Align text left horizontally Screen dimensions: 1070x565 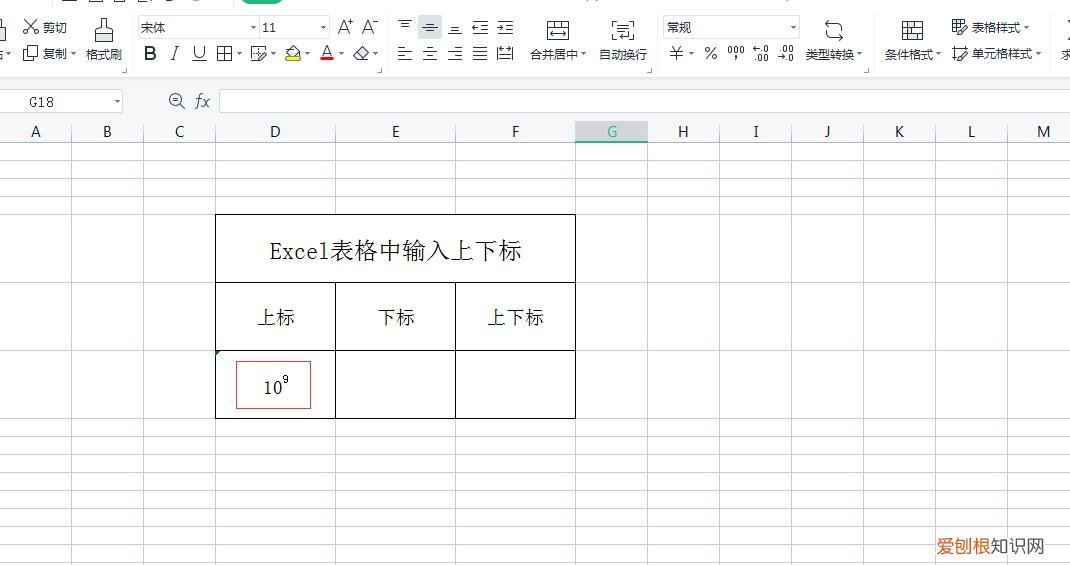click(x=405, y=53)
